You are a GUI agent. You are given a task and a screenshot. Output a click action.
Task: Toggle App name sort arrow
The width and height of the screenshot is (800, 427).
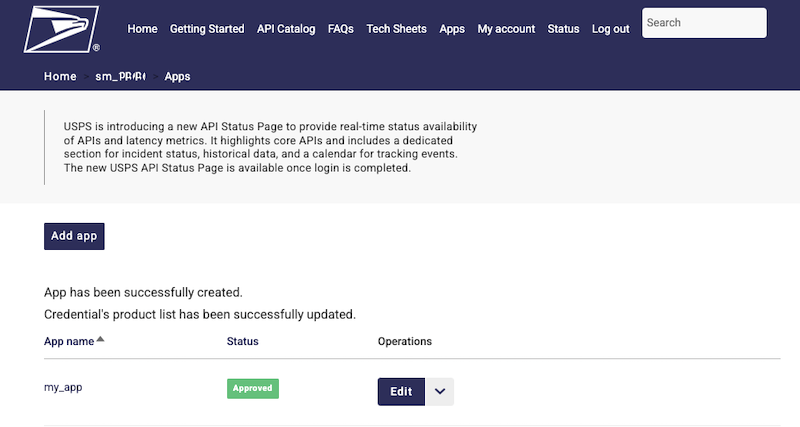(x=101, y=339)
